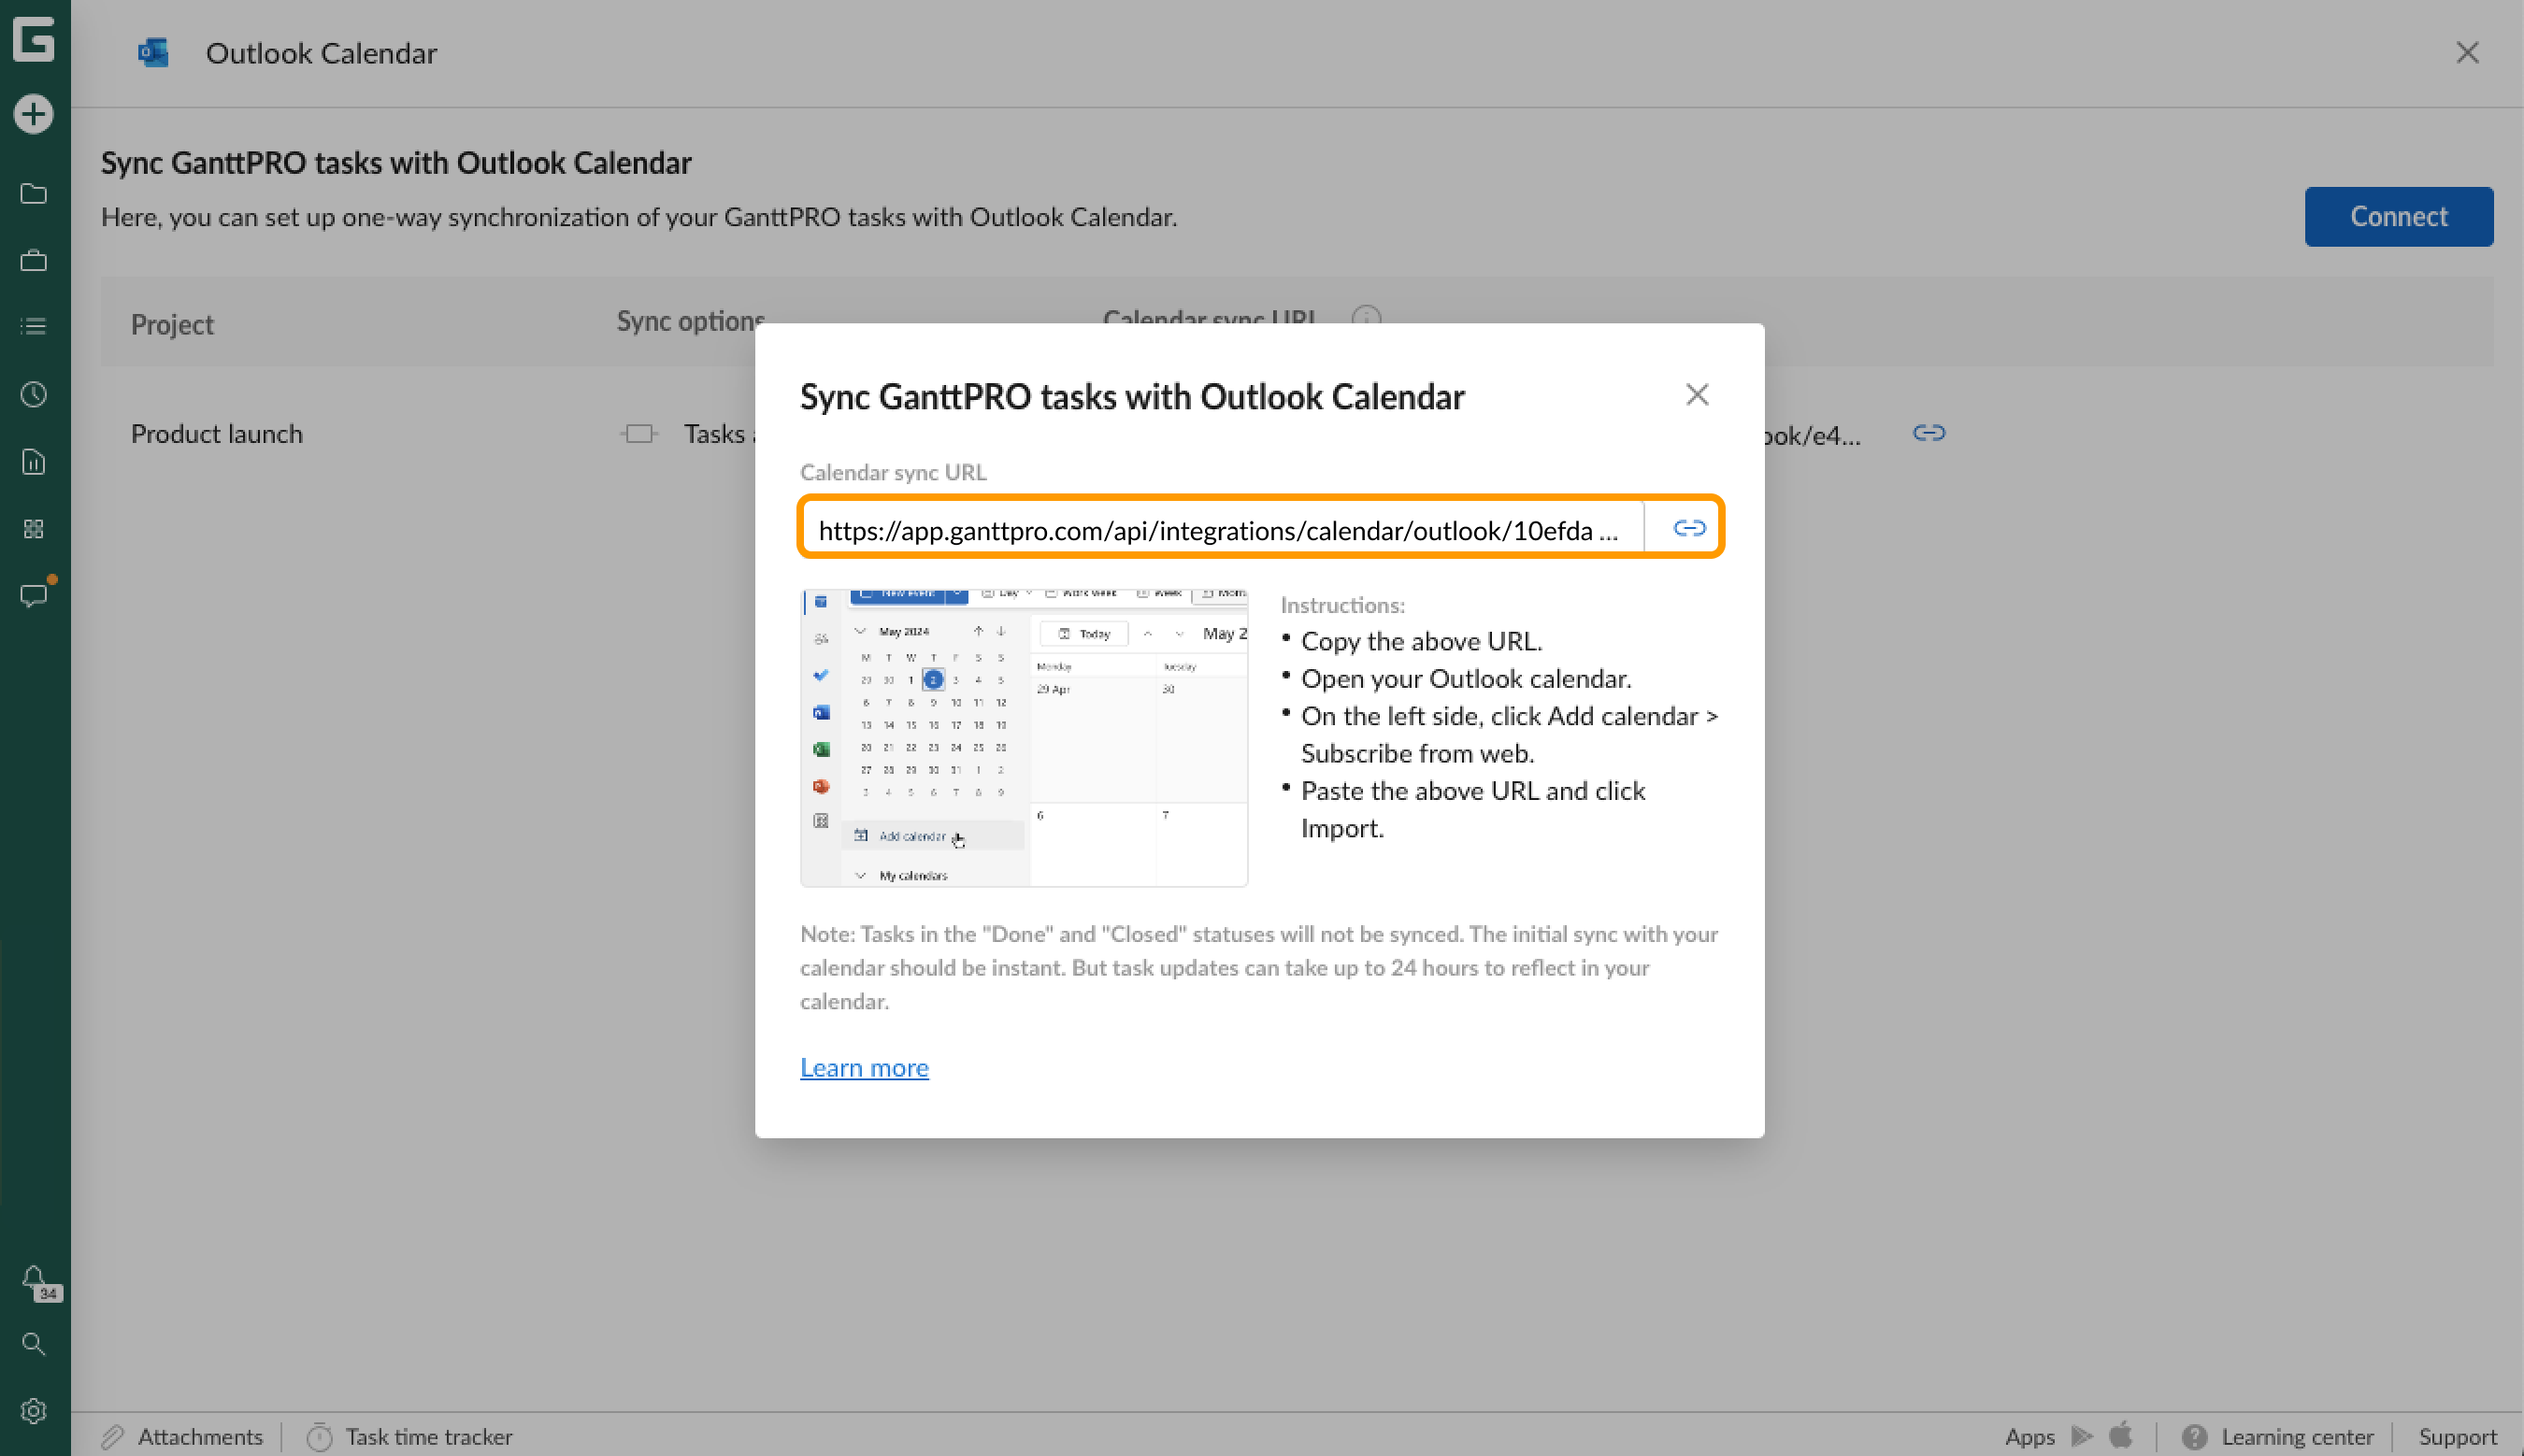The image size is (2524, 1456).
Task: Open the portfolio briefcase icon in the sidebar
Action: pyautogui.click(x=33, y=260)
